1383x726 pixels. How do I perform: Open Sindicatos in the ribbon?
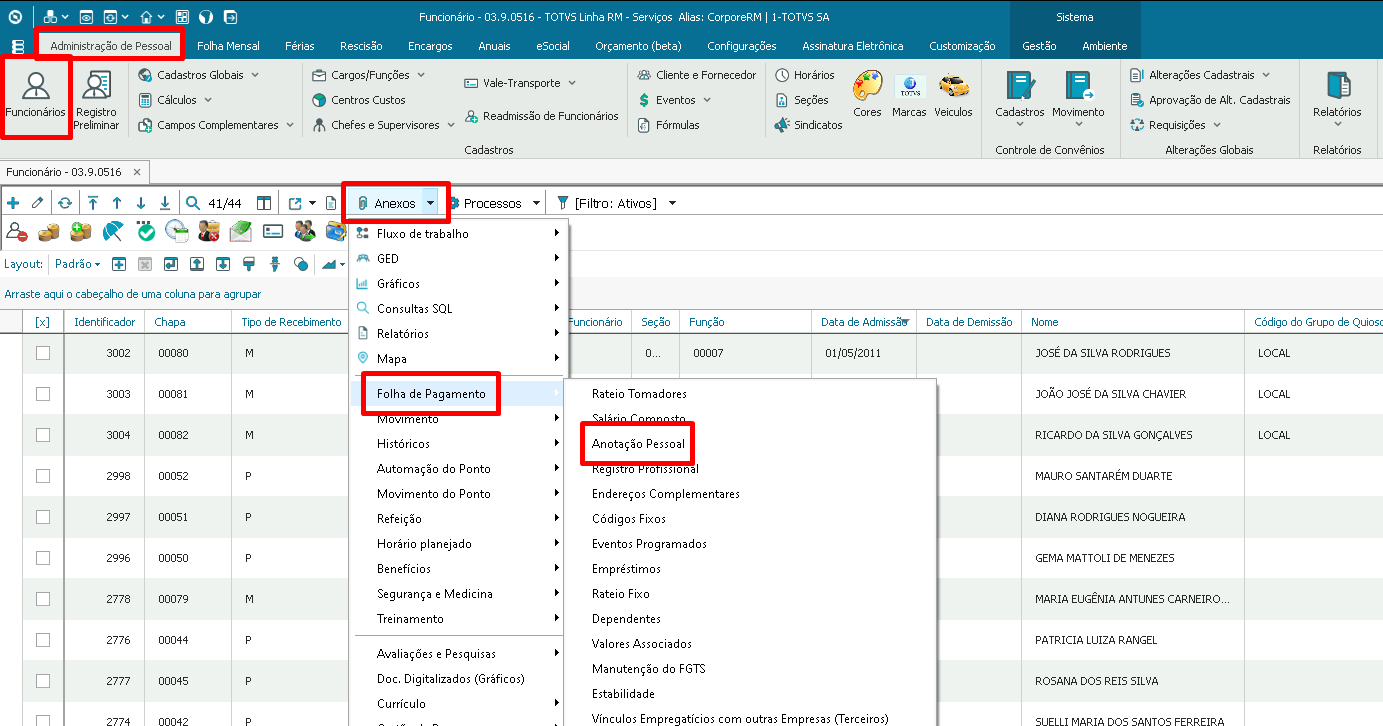809,125
